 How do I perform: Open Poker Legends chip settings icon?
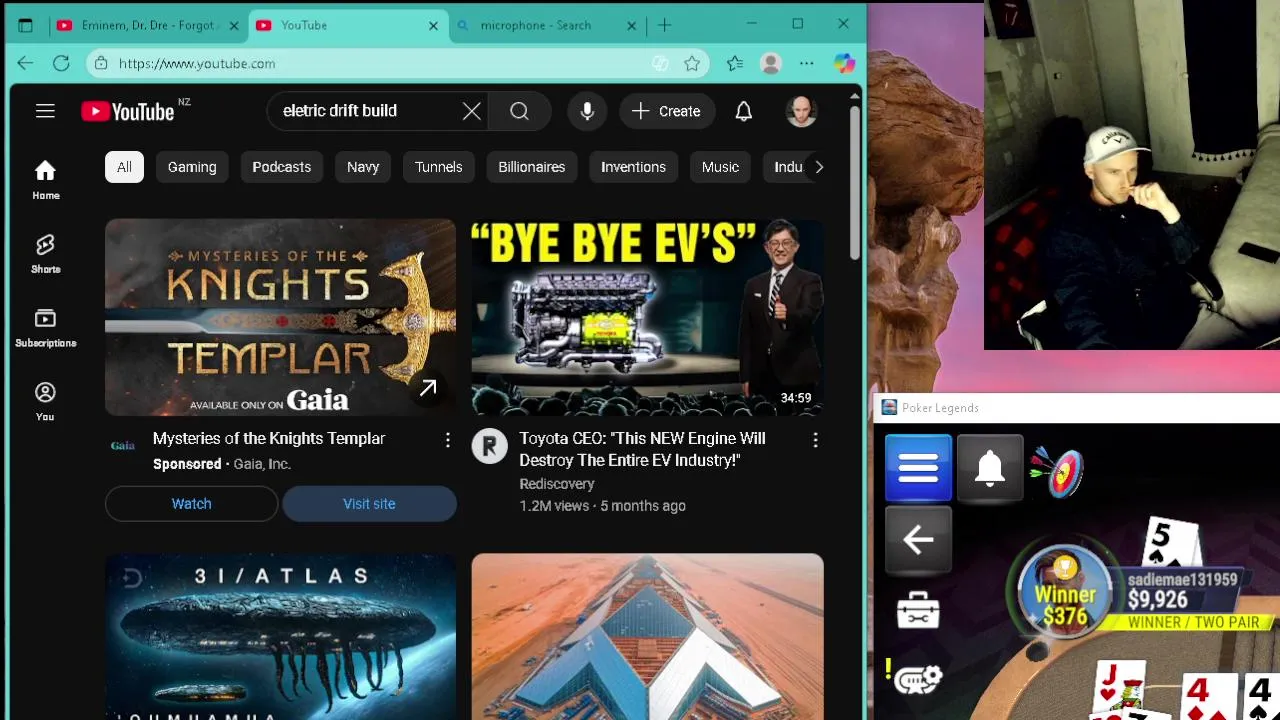[x=918, y=679]
